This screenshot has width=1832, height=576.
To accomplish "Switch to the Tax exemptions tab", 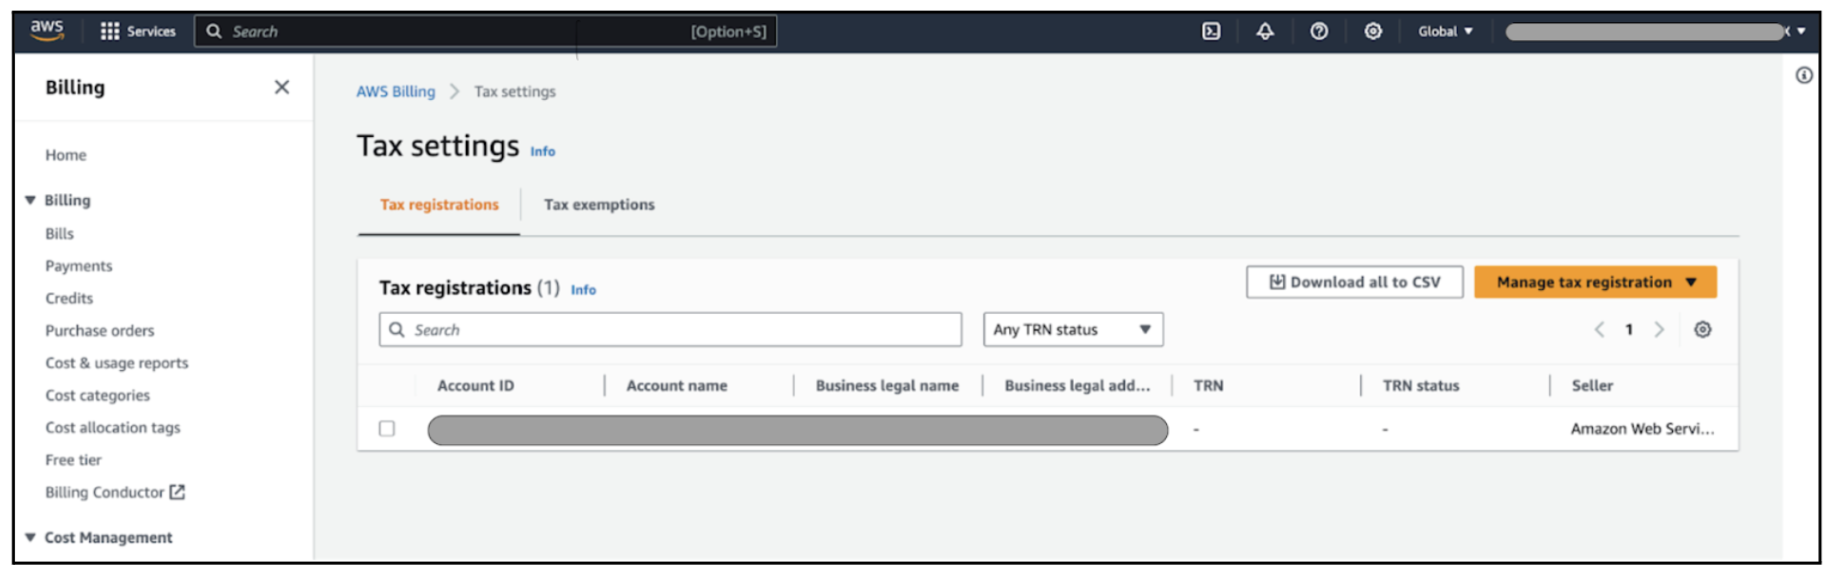I will (x=599, y=204).
